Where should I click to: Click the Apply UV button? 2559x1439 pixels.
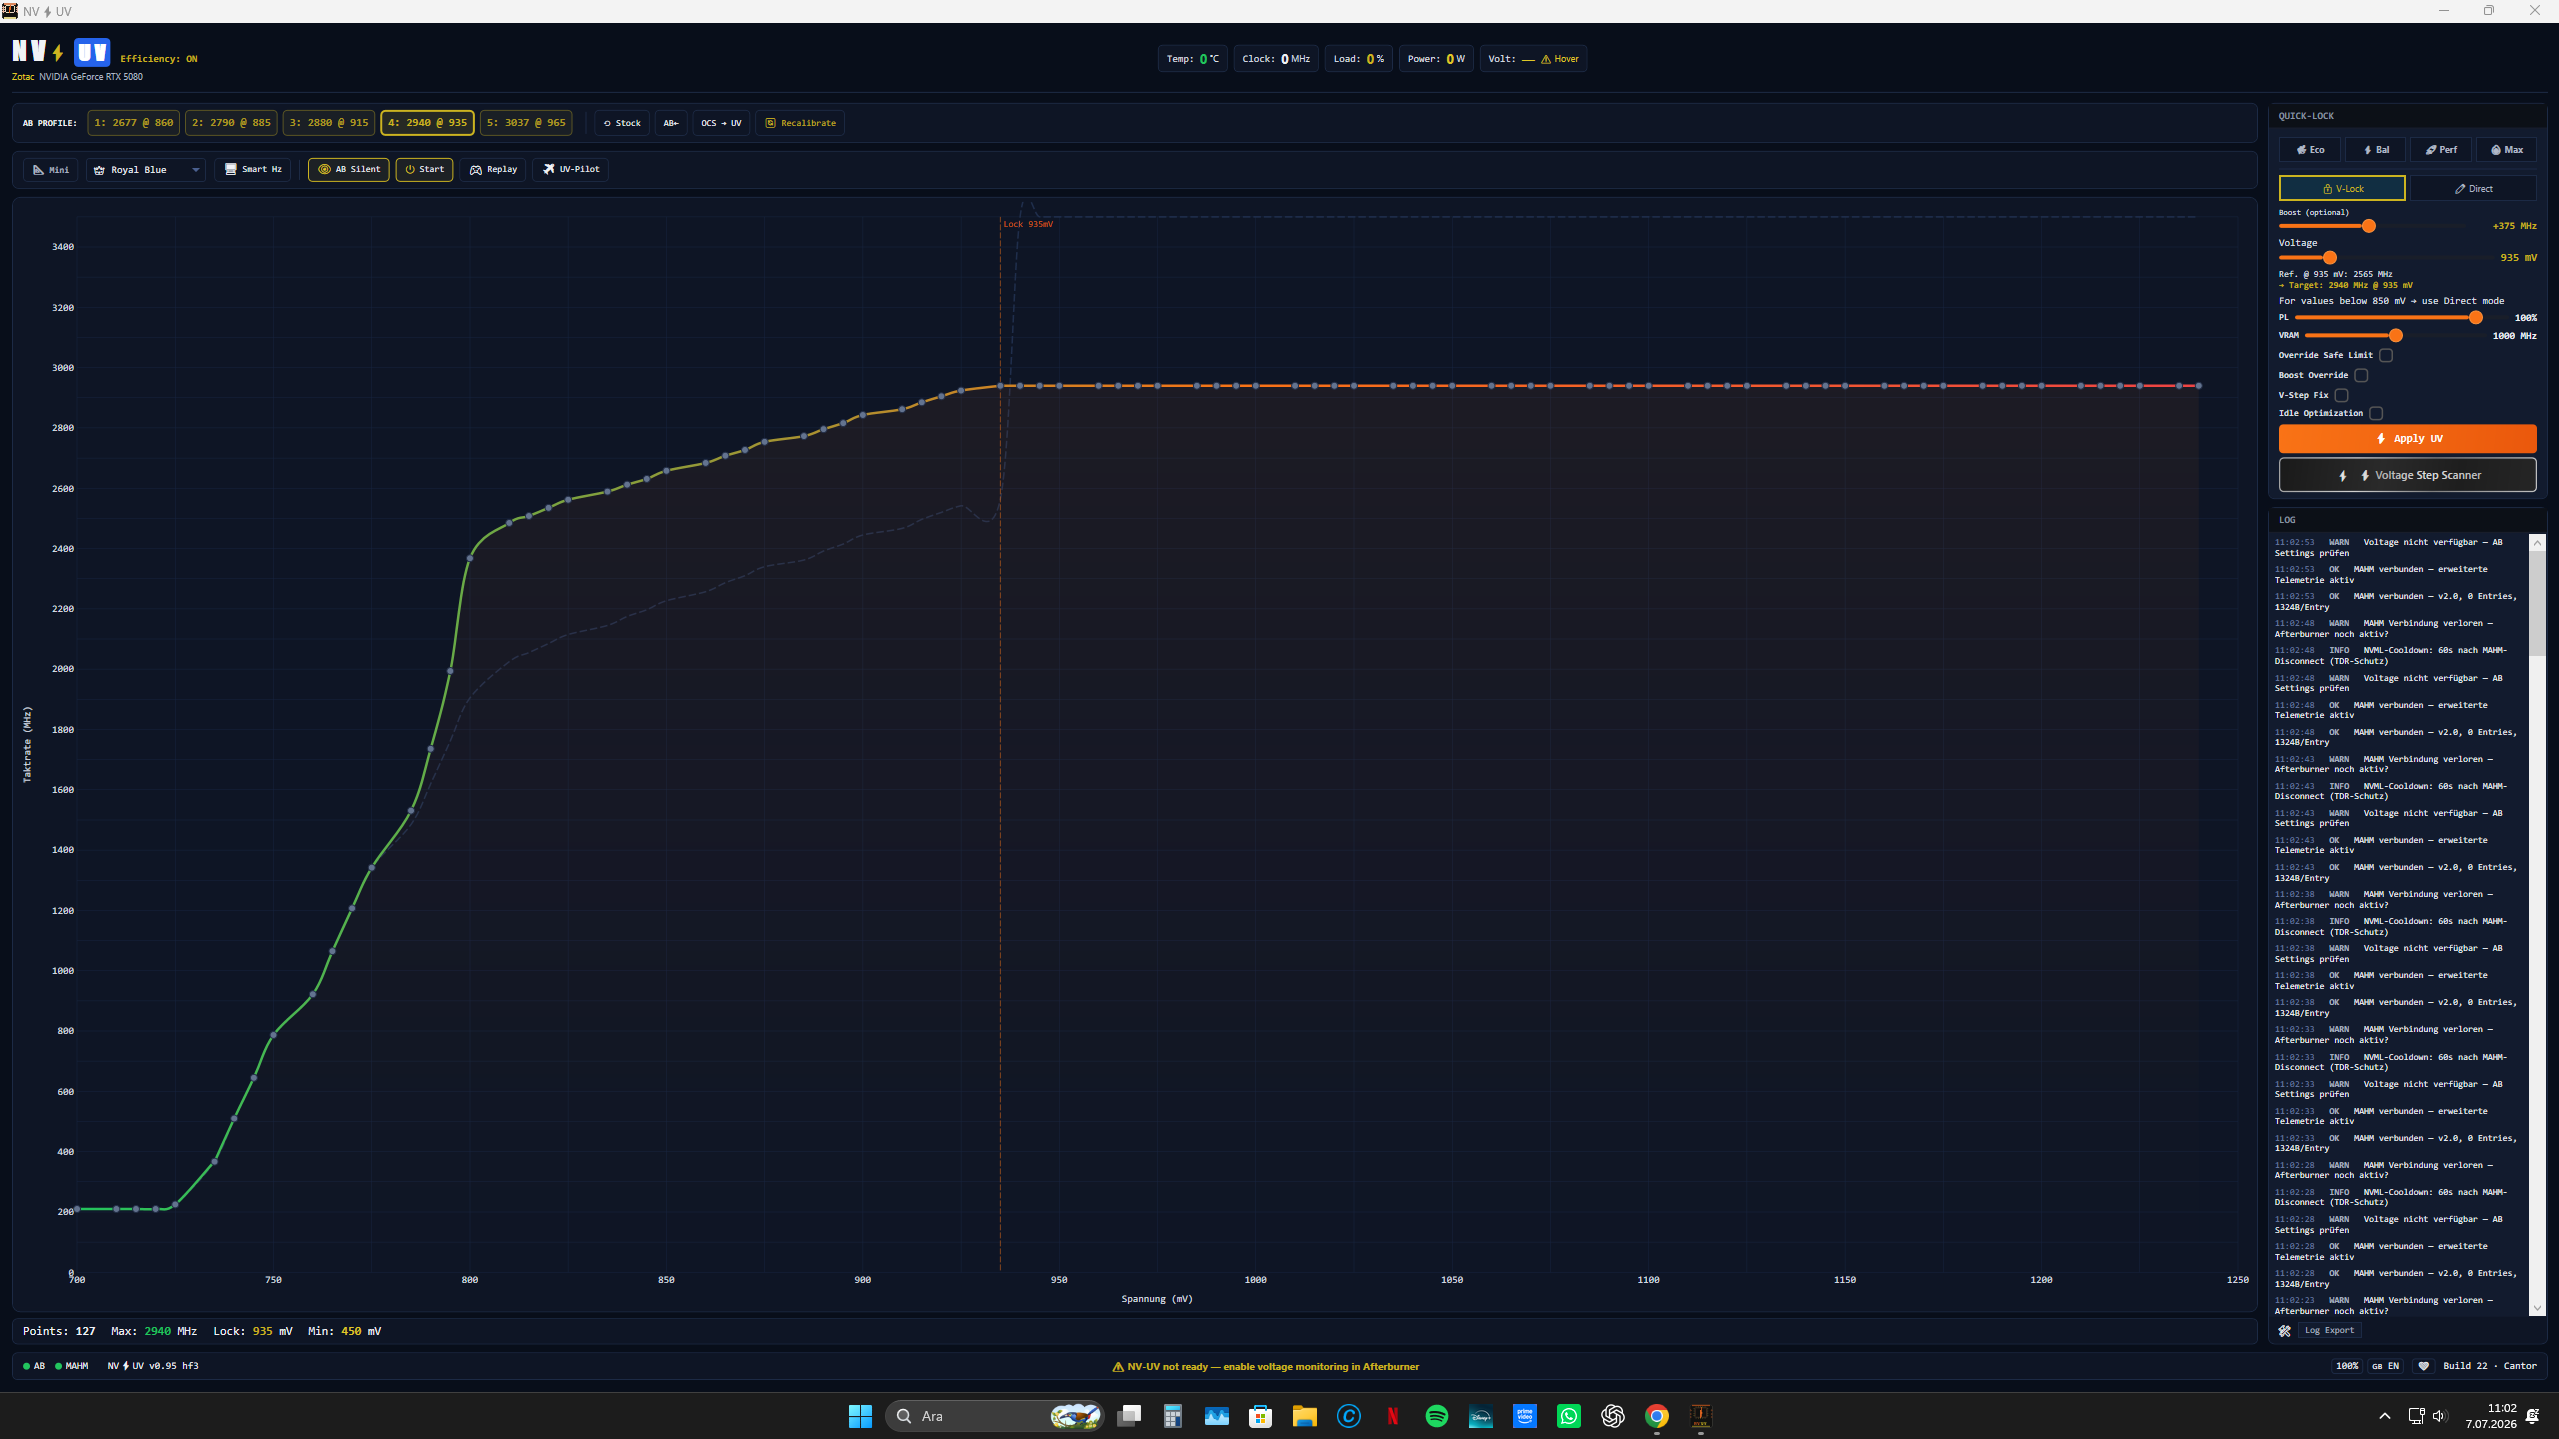pos(2407,438)
